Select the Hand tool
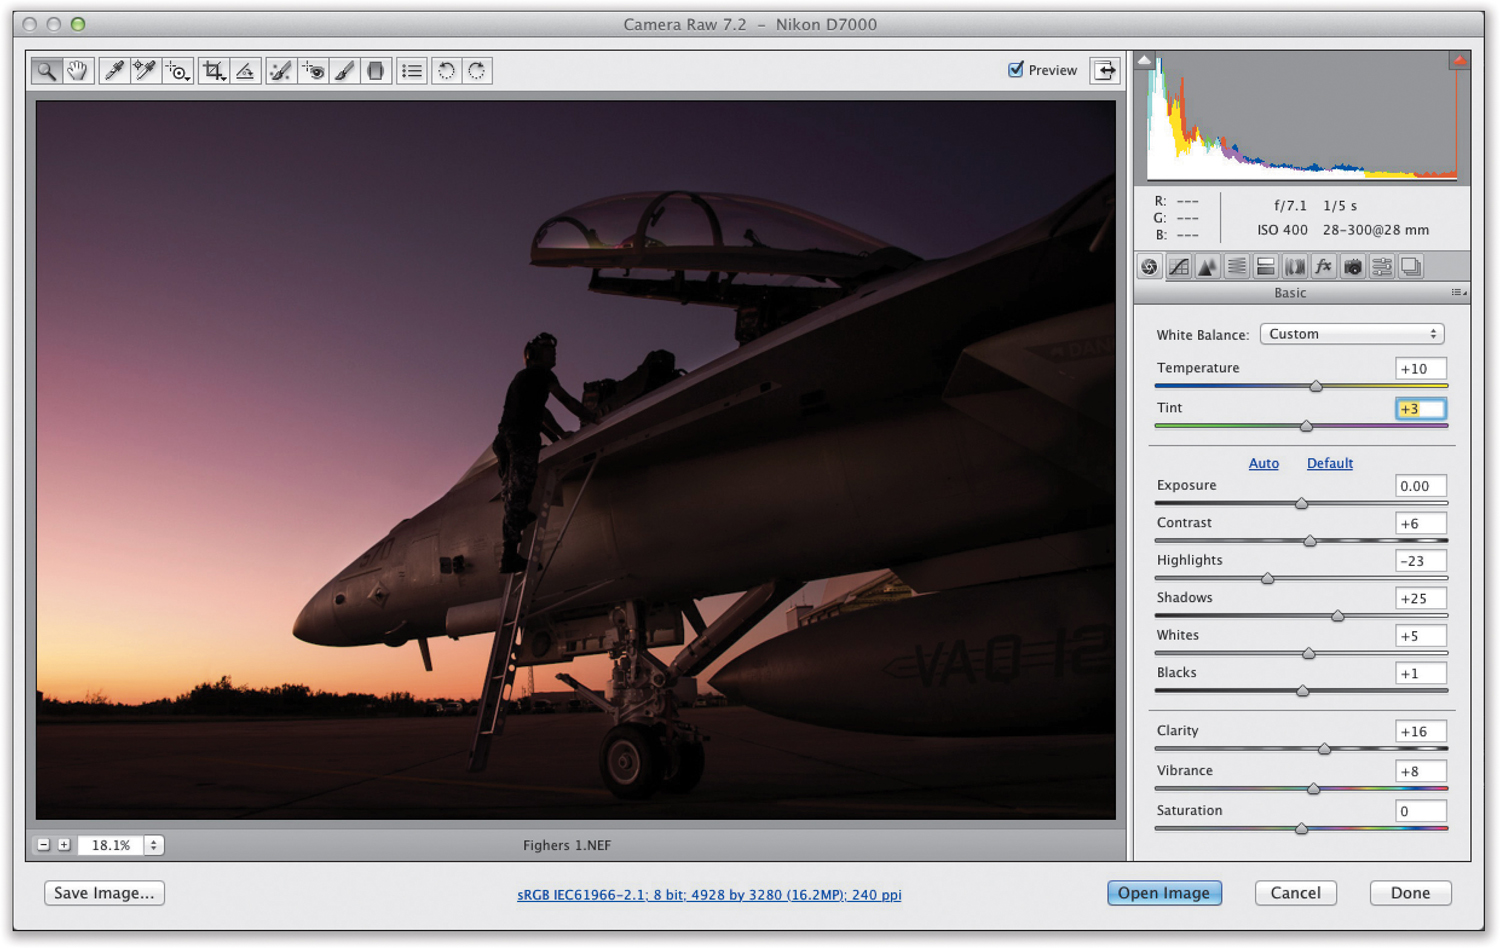 click(77, 71)
